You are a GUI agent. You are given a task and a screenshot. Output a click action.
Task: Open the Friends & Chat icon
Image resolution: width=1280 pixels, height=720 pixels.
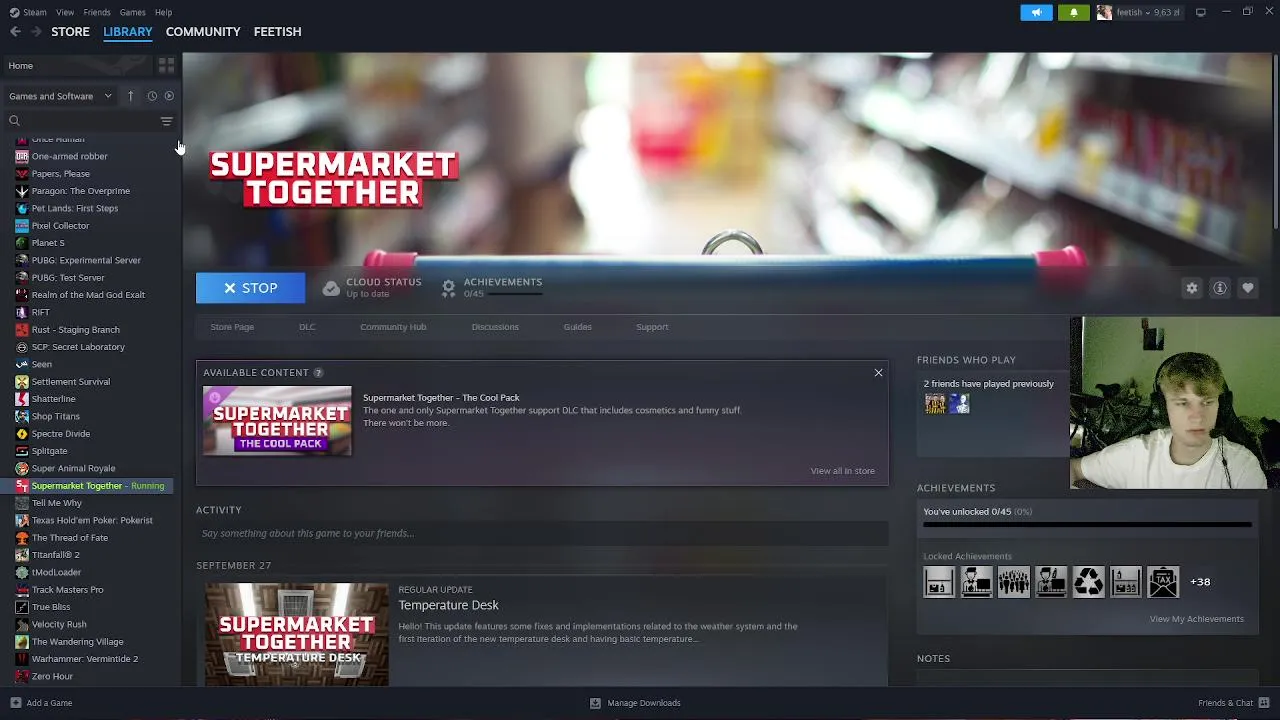tap(1264, 703)
